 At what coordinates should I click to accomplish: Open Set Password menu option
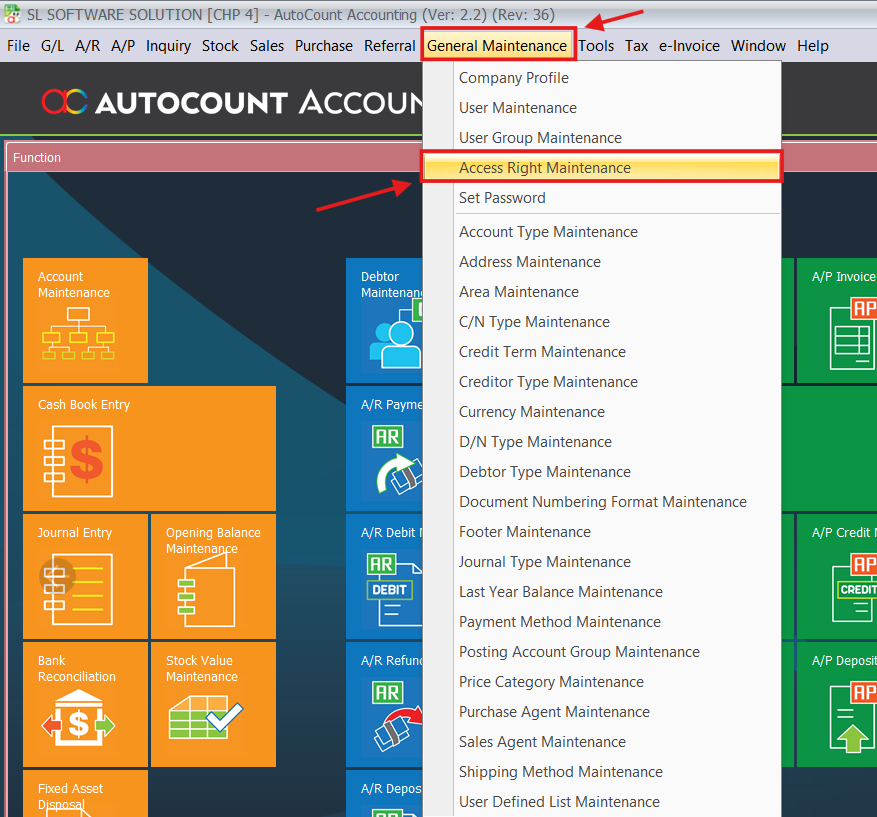[502, 198]
